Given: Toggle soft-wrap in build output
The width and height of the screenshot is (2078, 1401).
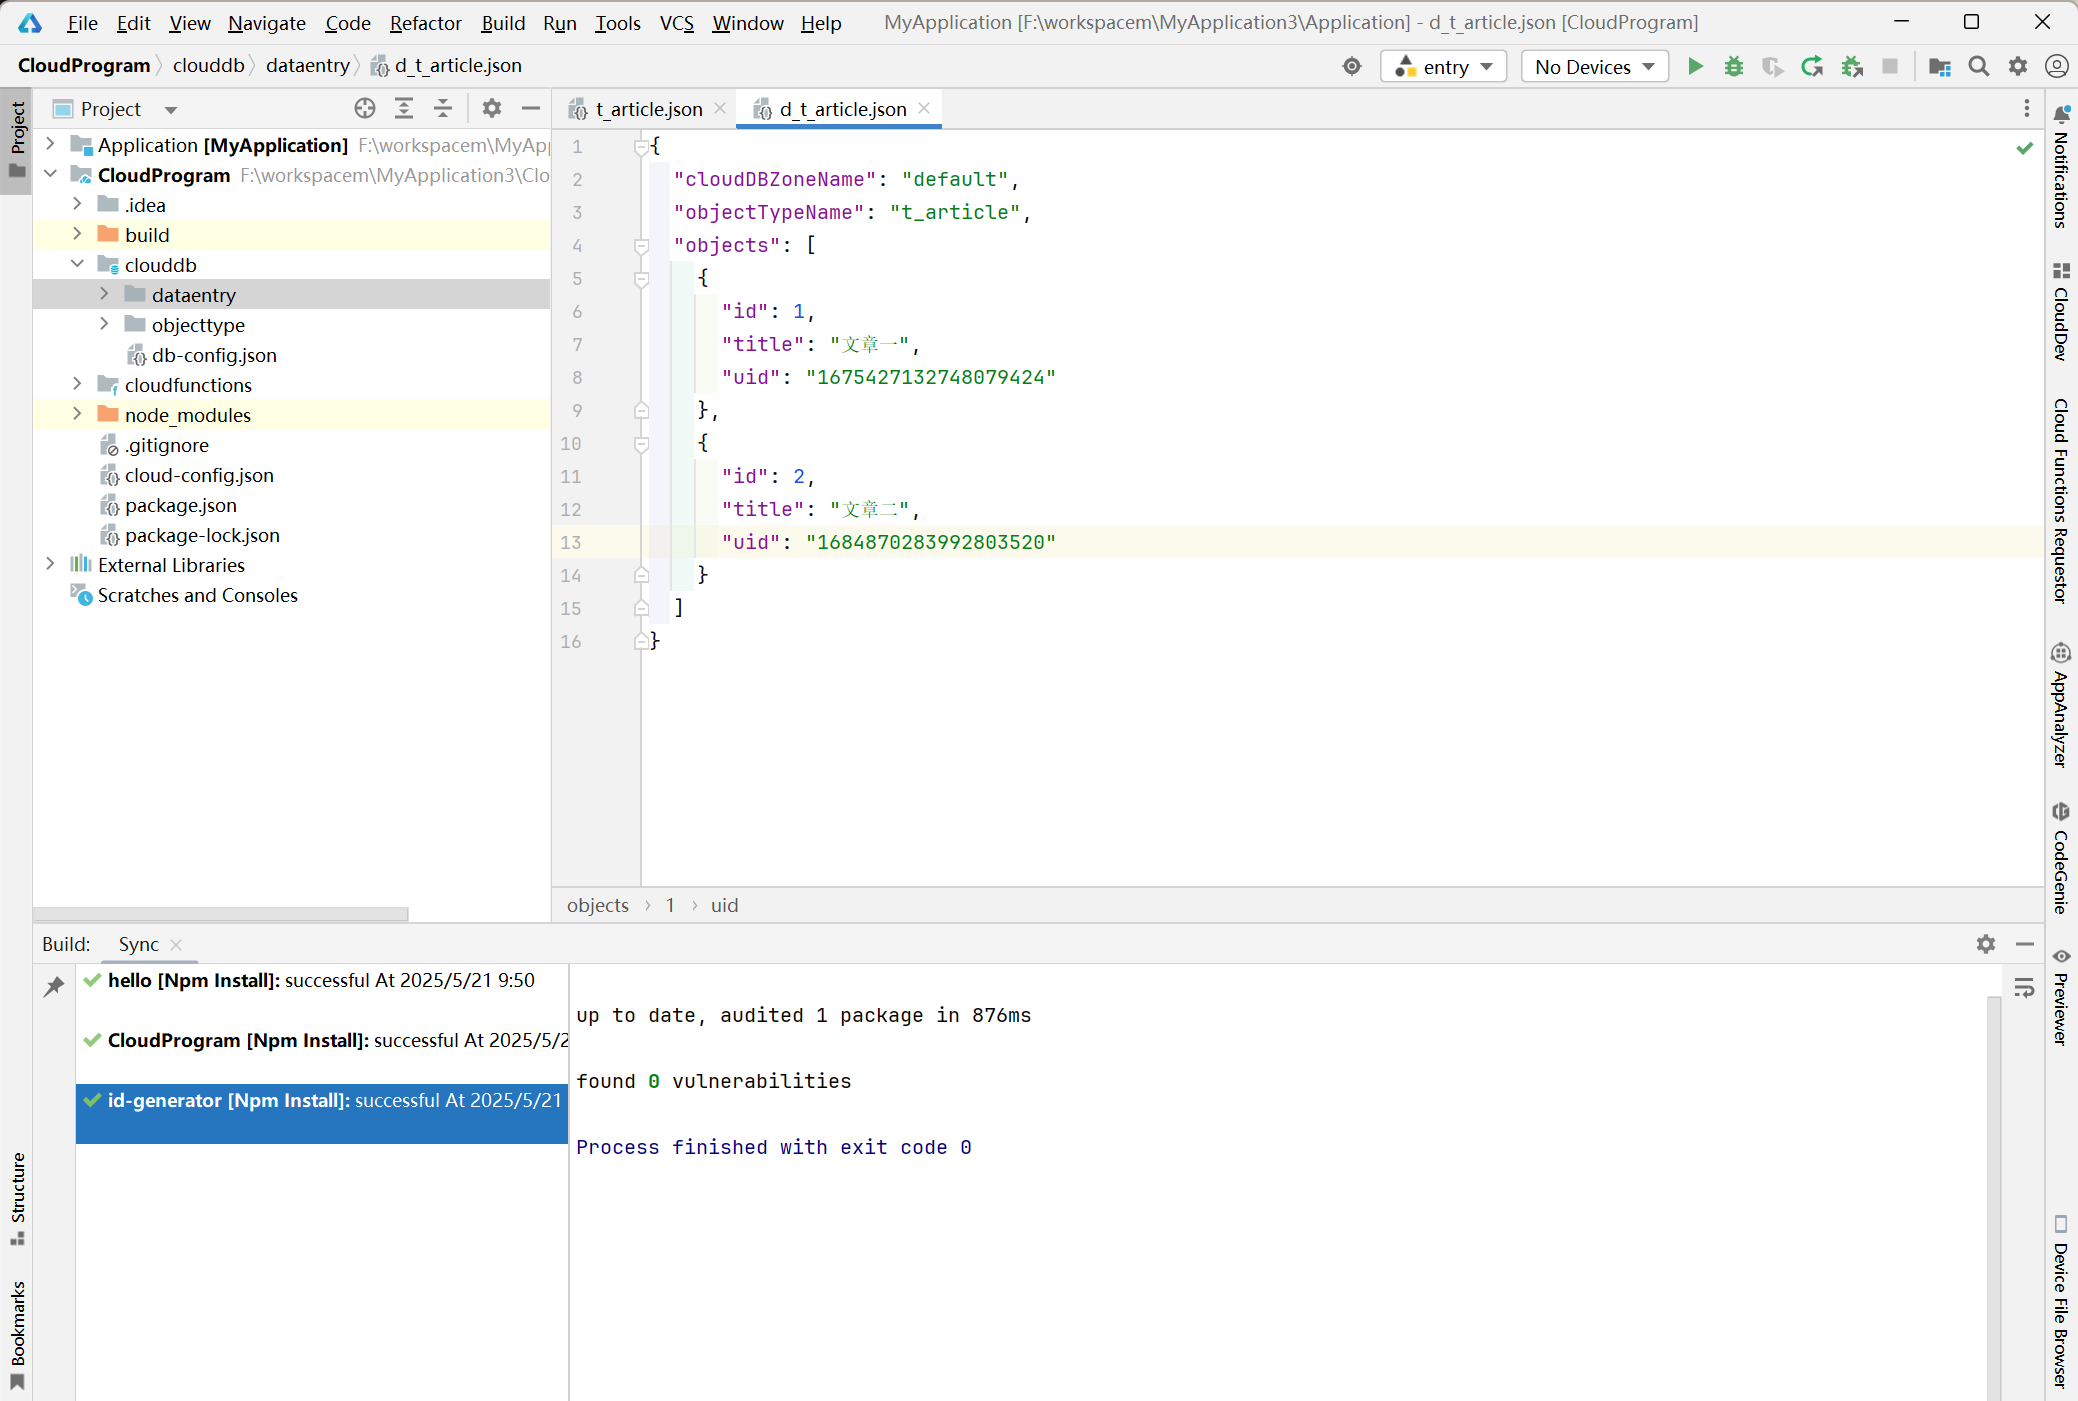Looking at the screenshot, I should click(x=2024, y=988).
